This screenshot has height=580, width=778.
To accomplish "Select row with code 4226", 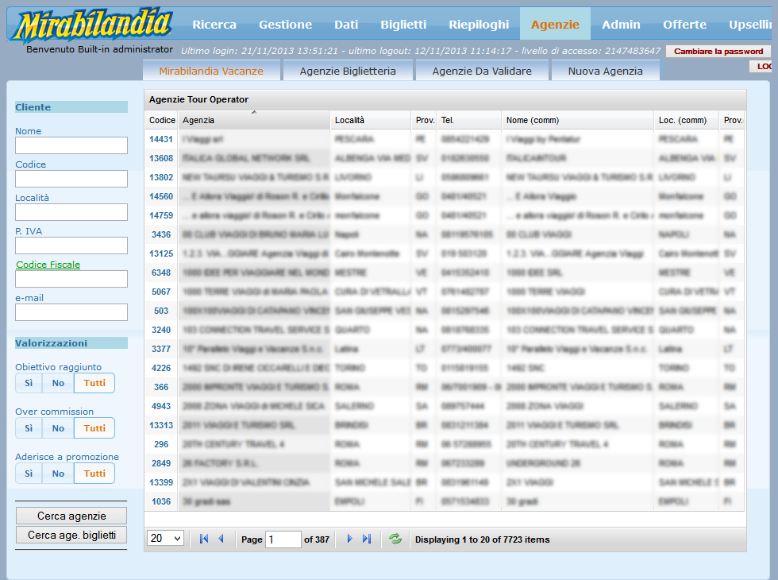I will (445, 368).
